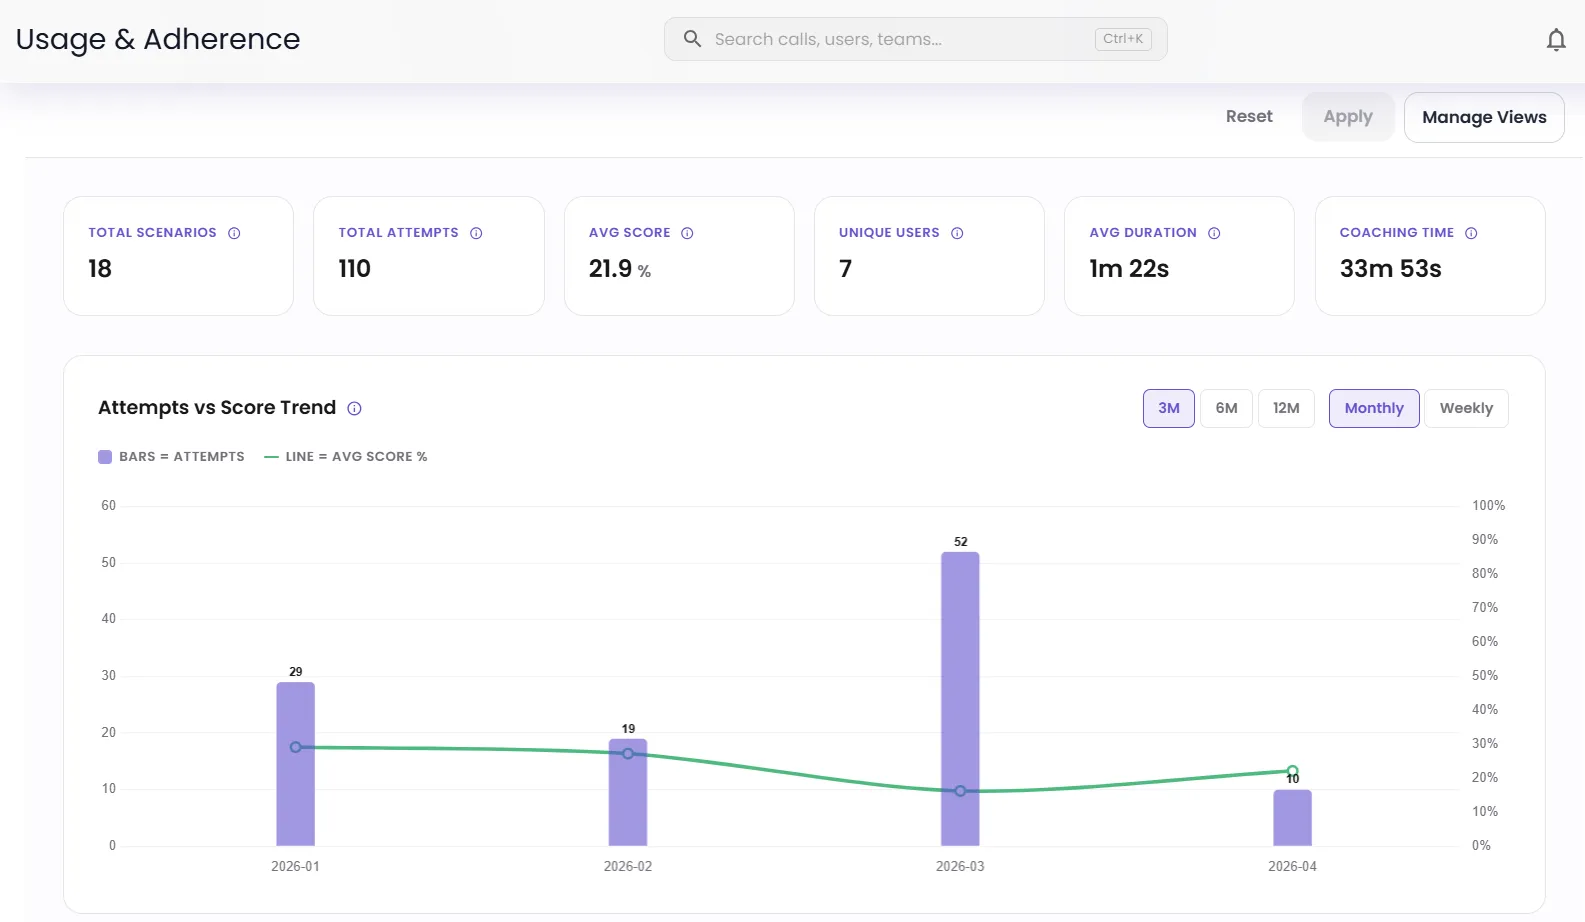Open Manage Views

(x=1483, y=117)
